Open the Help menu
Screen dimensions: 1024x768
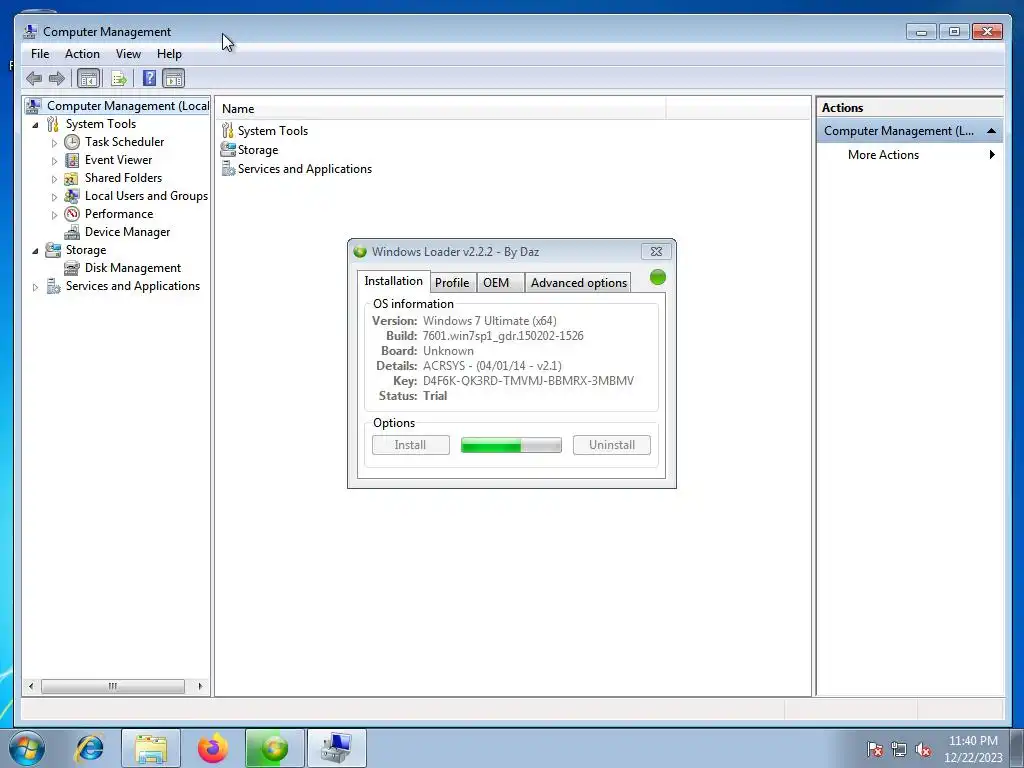[x=169, y=54]
